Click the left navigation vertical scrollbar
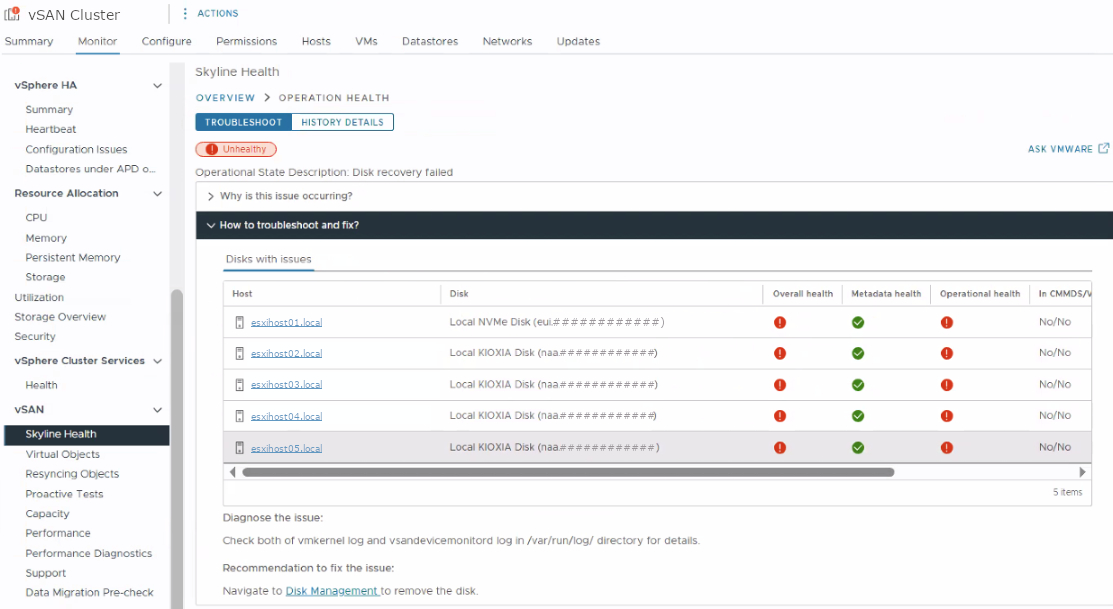This screenshot has height=609, width=1113. (177, 449)
